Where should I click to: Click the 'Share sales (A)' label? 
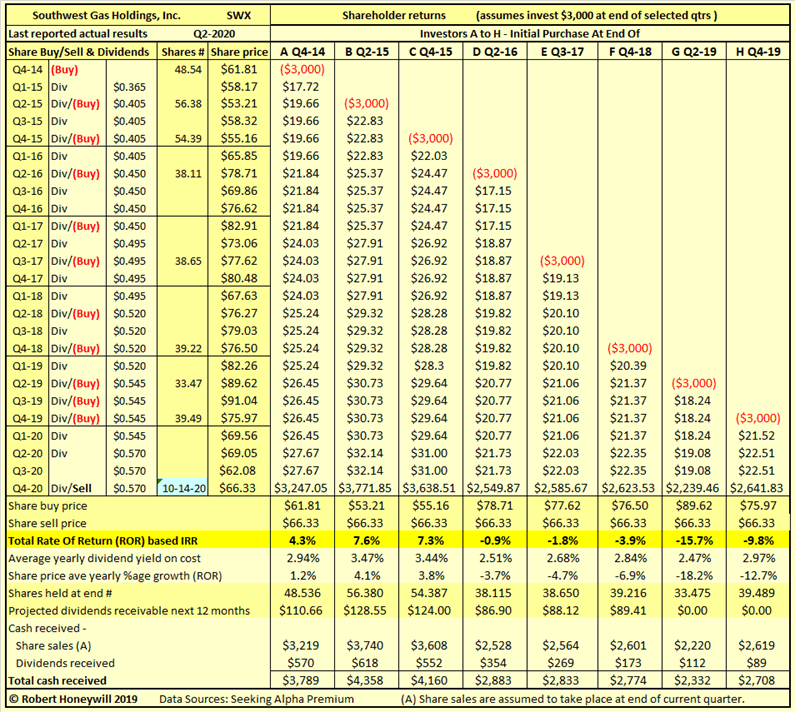(x=53, y=646)
